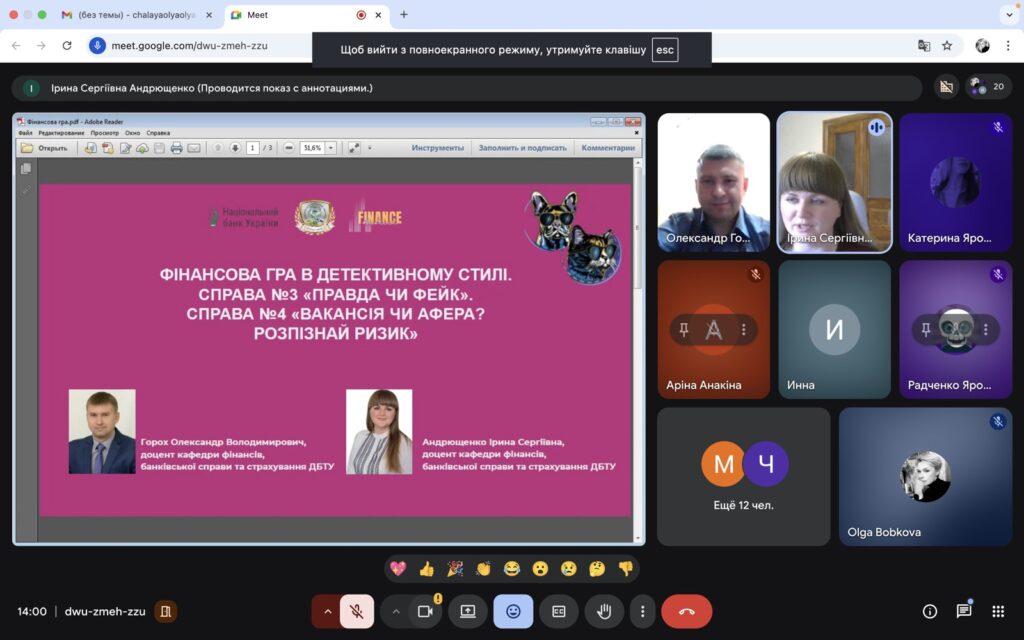
Task: Unmute the microphone toggle
Action: pos(357,611)
